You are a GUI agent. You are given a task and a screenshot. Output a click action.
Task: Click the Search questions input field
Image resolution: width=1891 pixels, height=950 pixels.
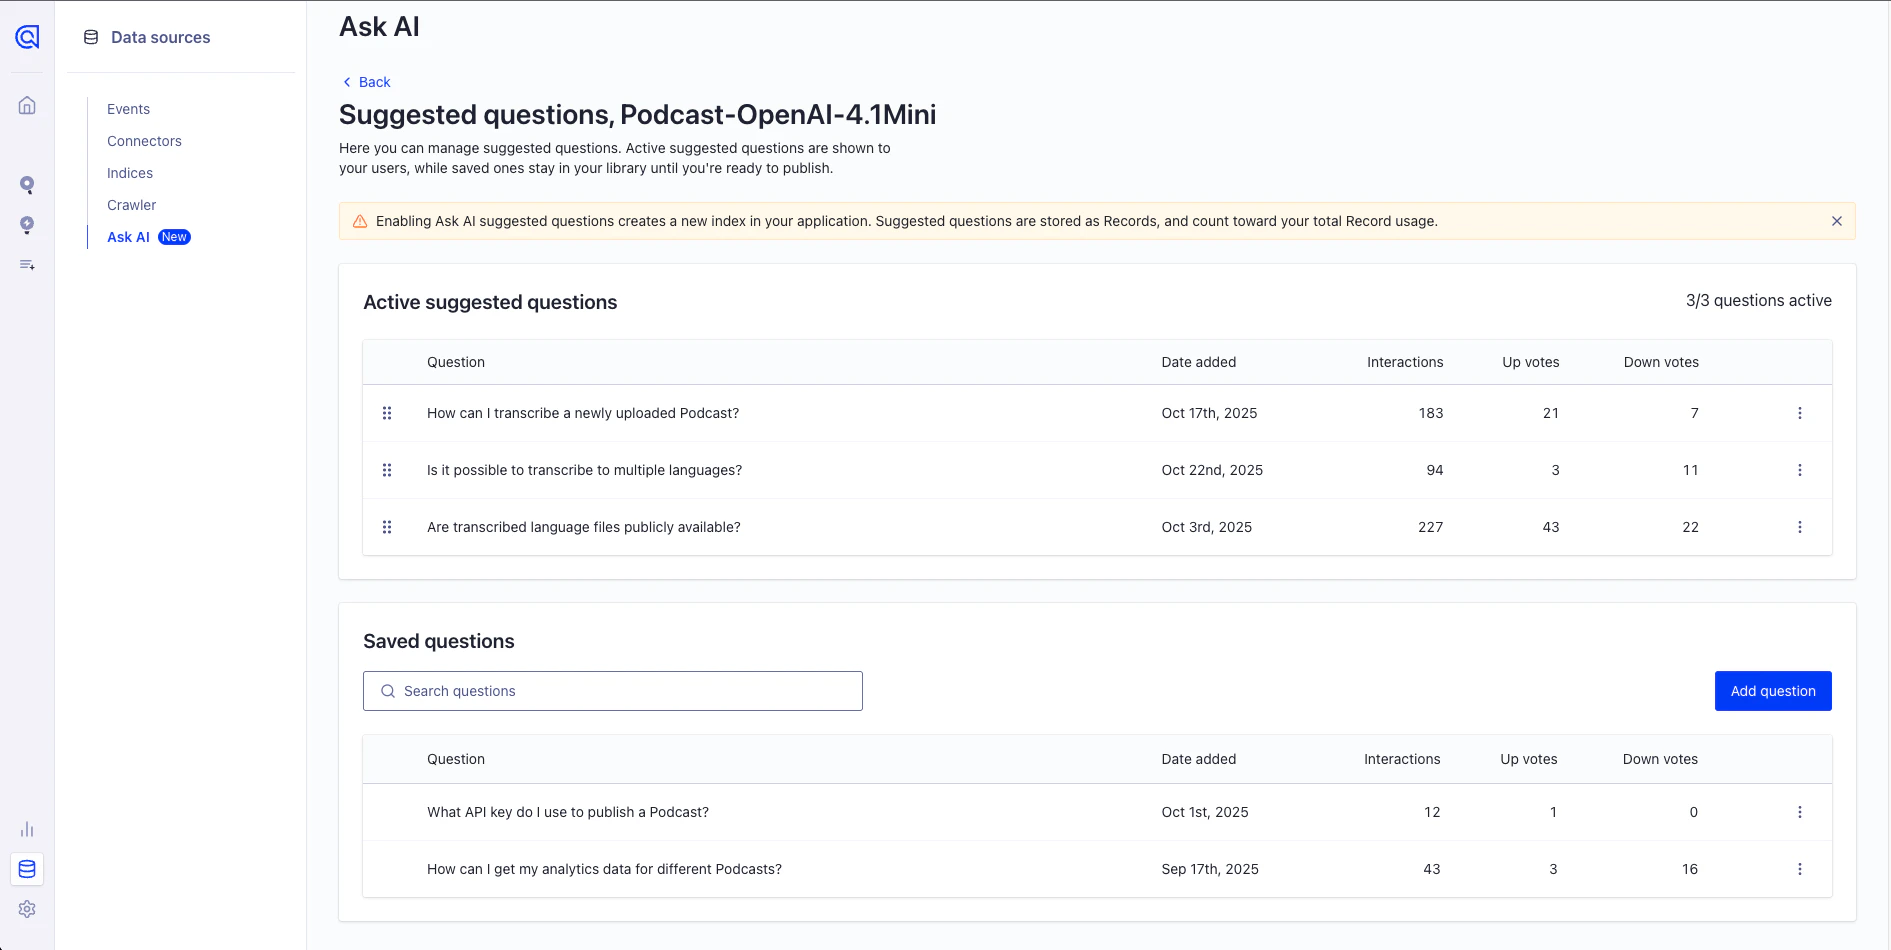tap(612, 691)
